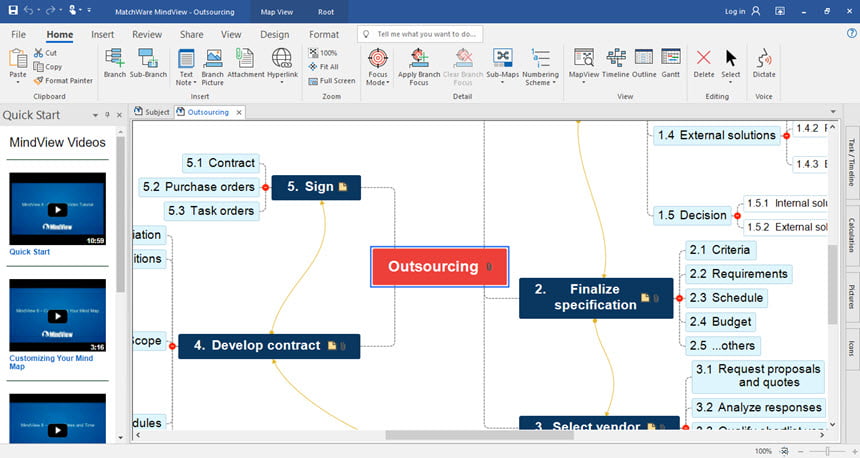
Task: Switch to Outline view
Action: pos(644,63)
